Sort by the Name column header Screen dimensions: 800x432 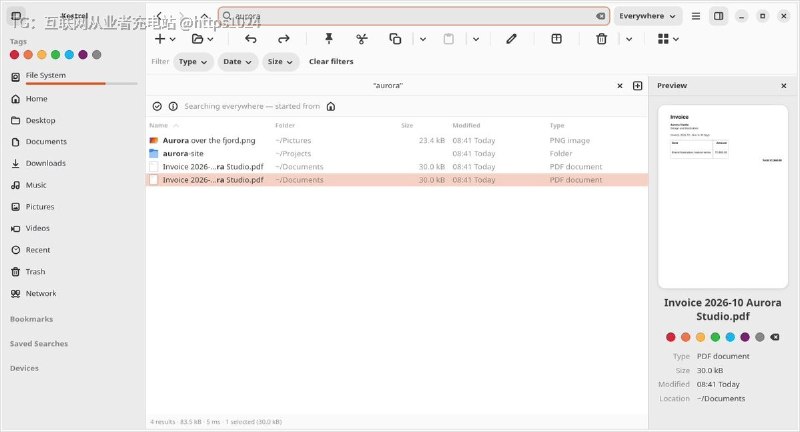click(x=159, y=125)
